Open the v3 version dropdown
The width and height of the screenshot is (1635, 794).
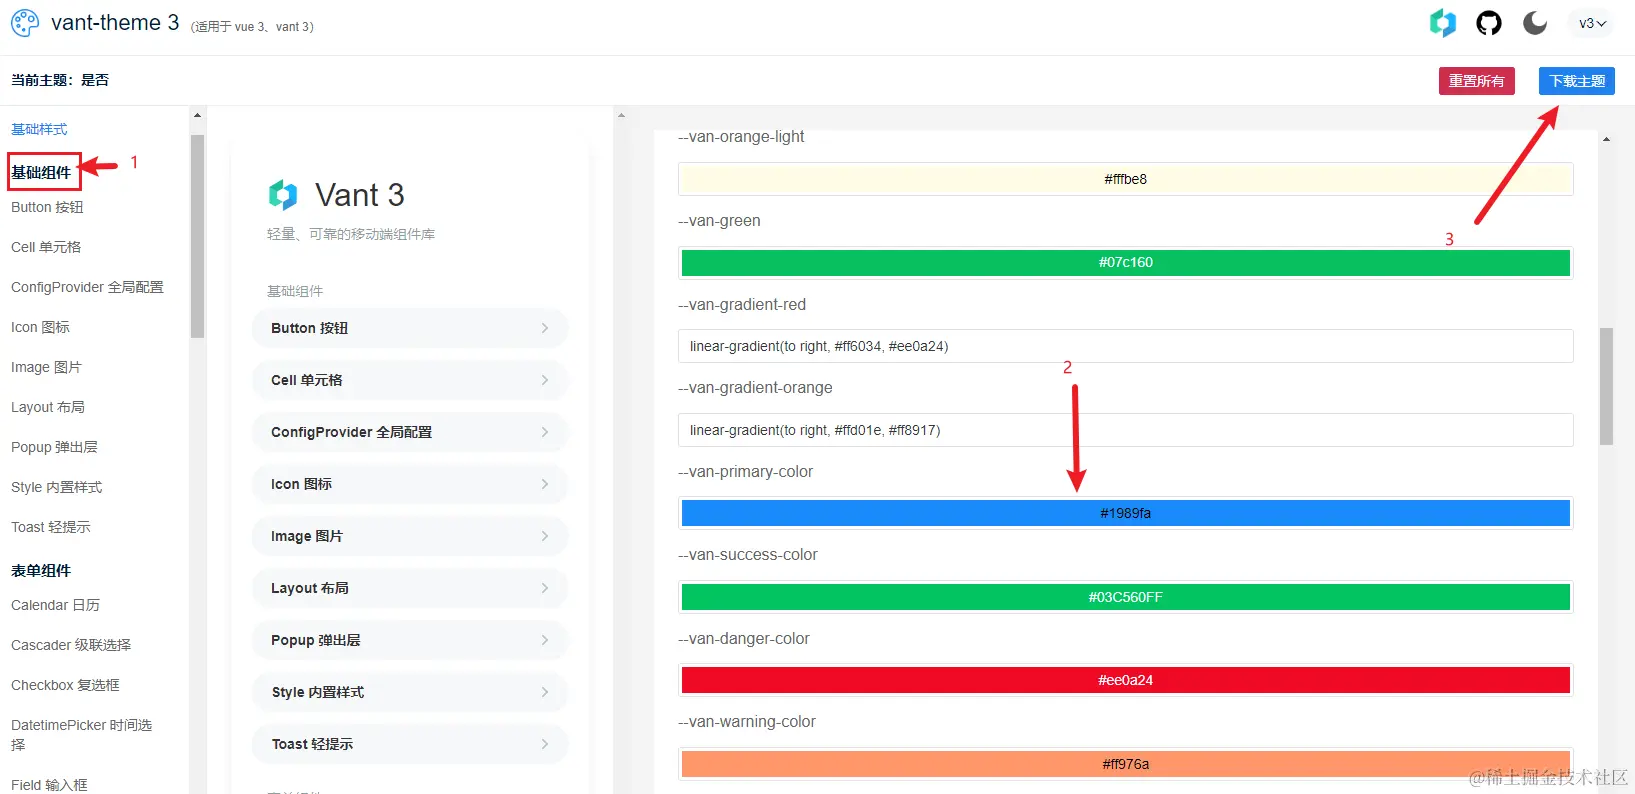[x=1593, y=23]
